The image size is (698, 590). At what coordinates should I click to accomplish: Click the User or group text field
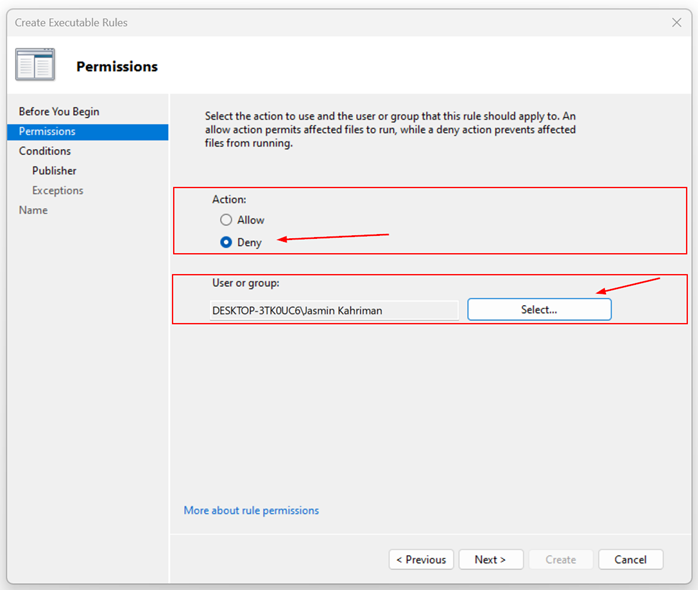click(x=333, y=310)
